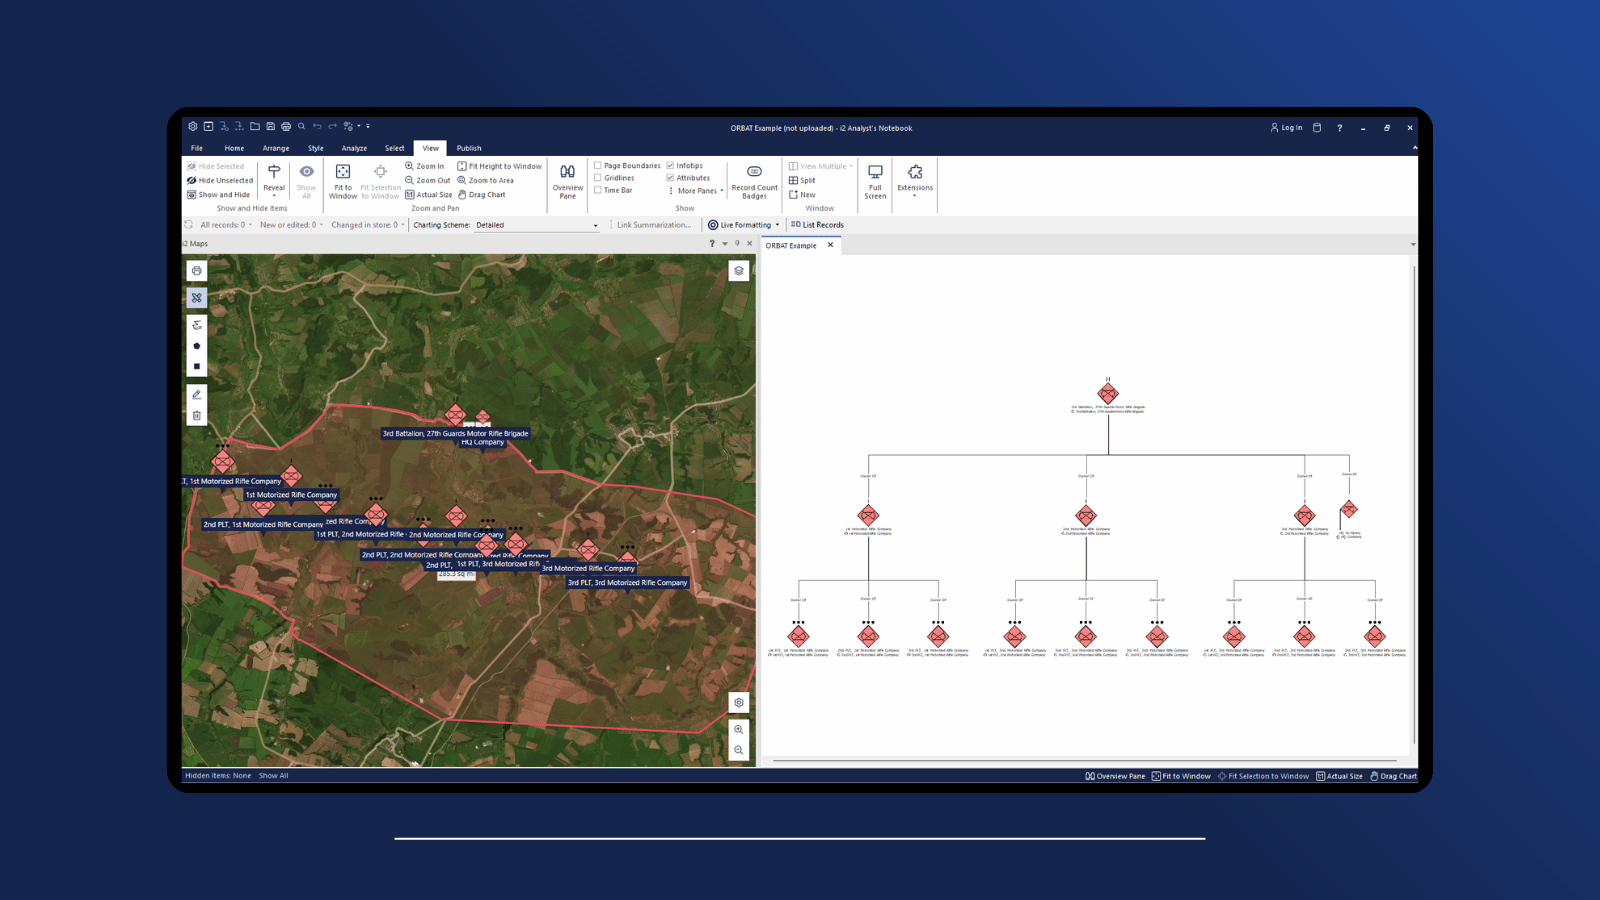This screenshot has height=900, width=1600.
Task: Zoom in using the map magnifier plus
Action: [739, 730]
